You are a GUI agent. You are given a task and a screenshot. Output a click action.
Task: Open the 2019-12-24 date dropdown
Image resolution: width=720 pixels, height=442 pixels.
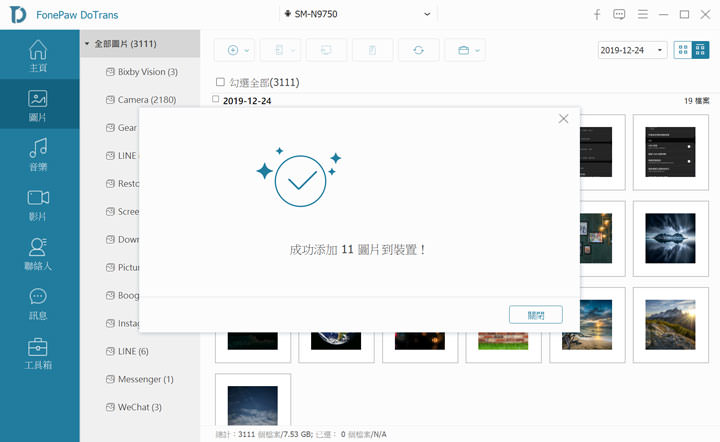(632, 50)
